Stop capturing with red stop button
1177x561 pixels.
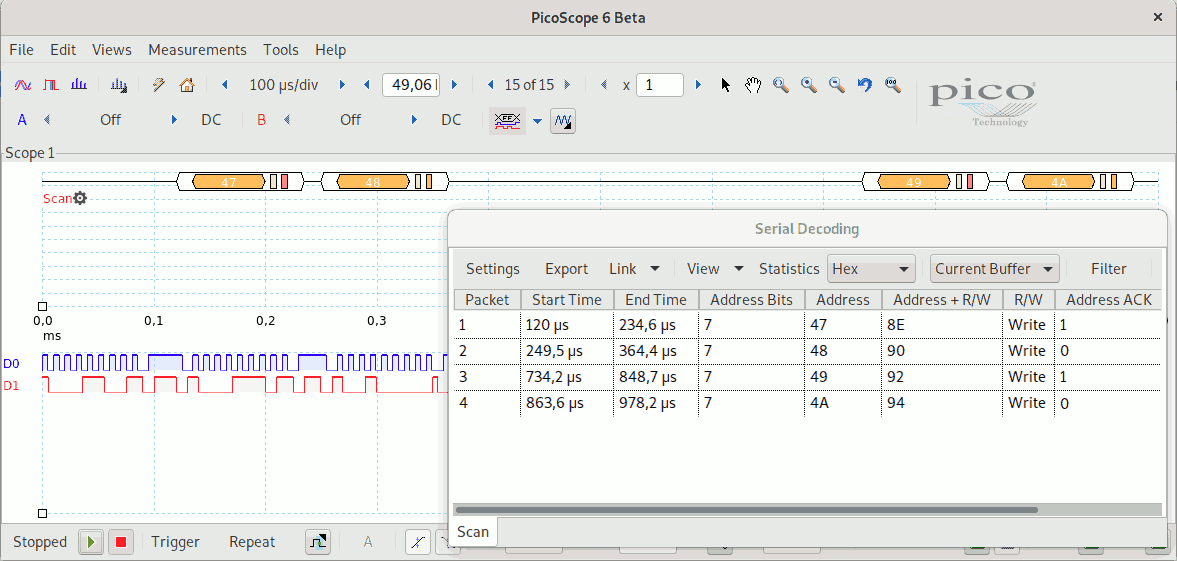[x=121, y=541]
